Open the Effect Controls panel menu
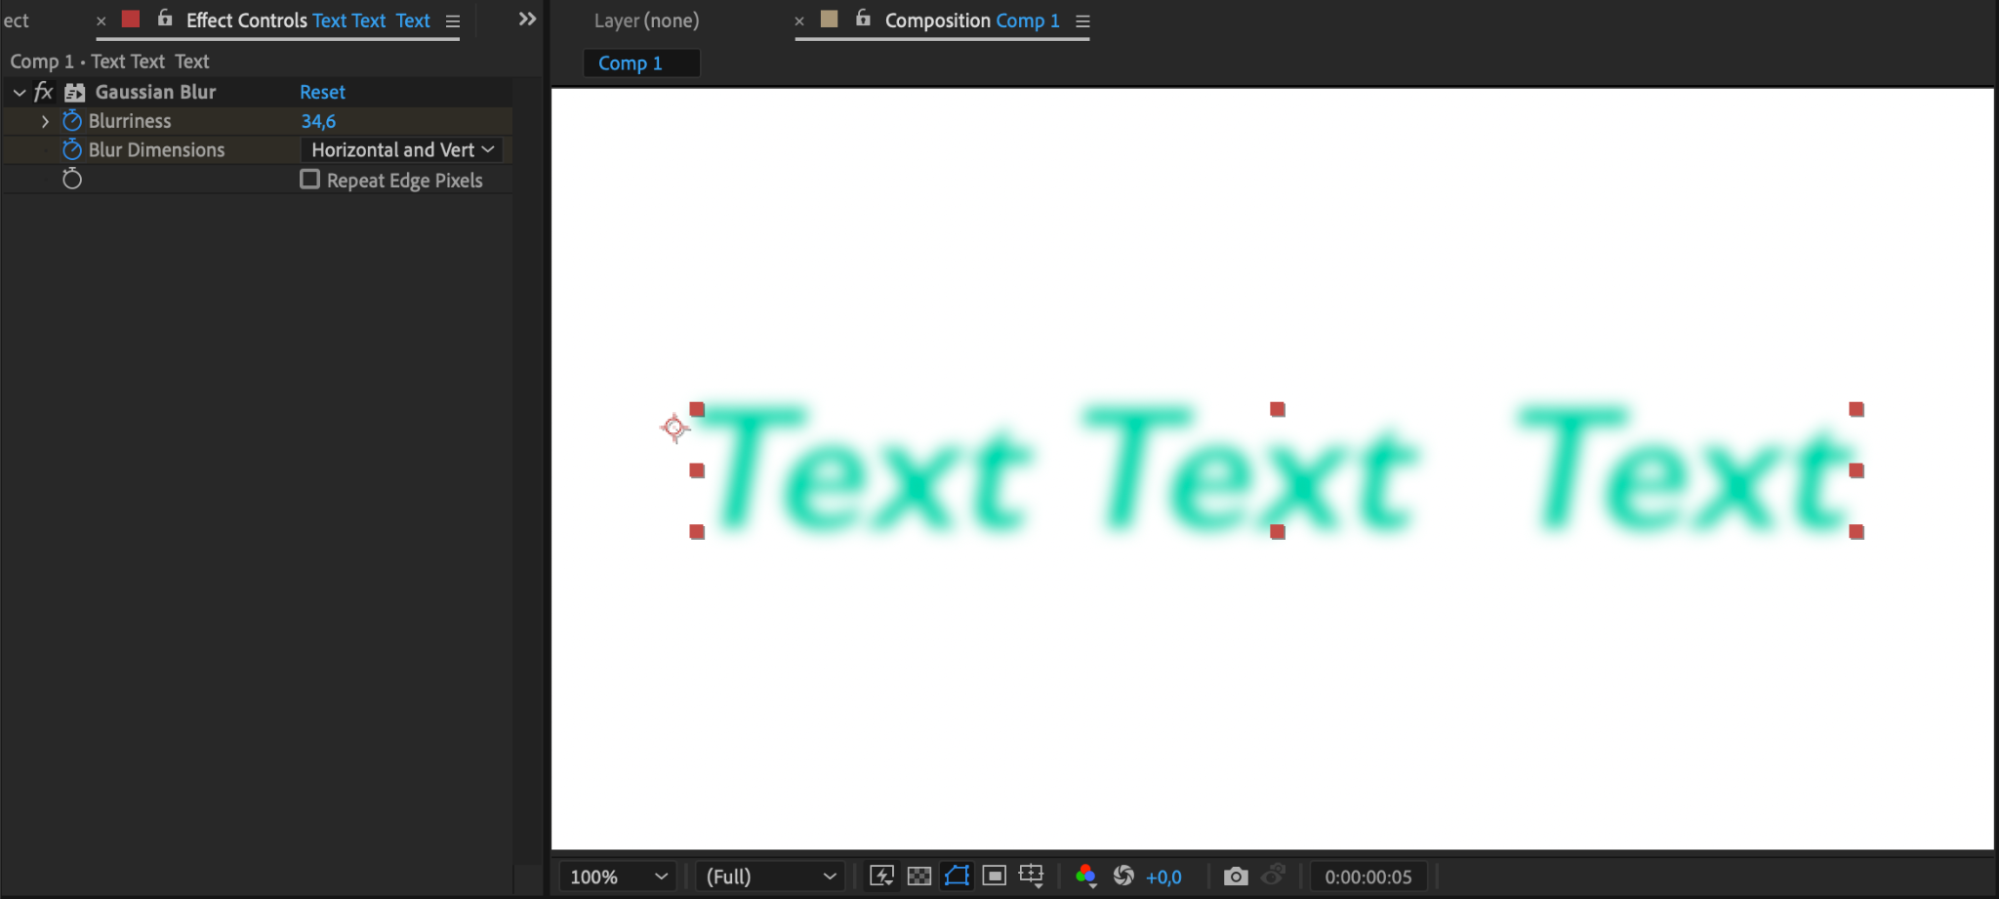This screenshot has width=1999, height=899. [x=453, y=21]
